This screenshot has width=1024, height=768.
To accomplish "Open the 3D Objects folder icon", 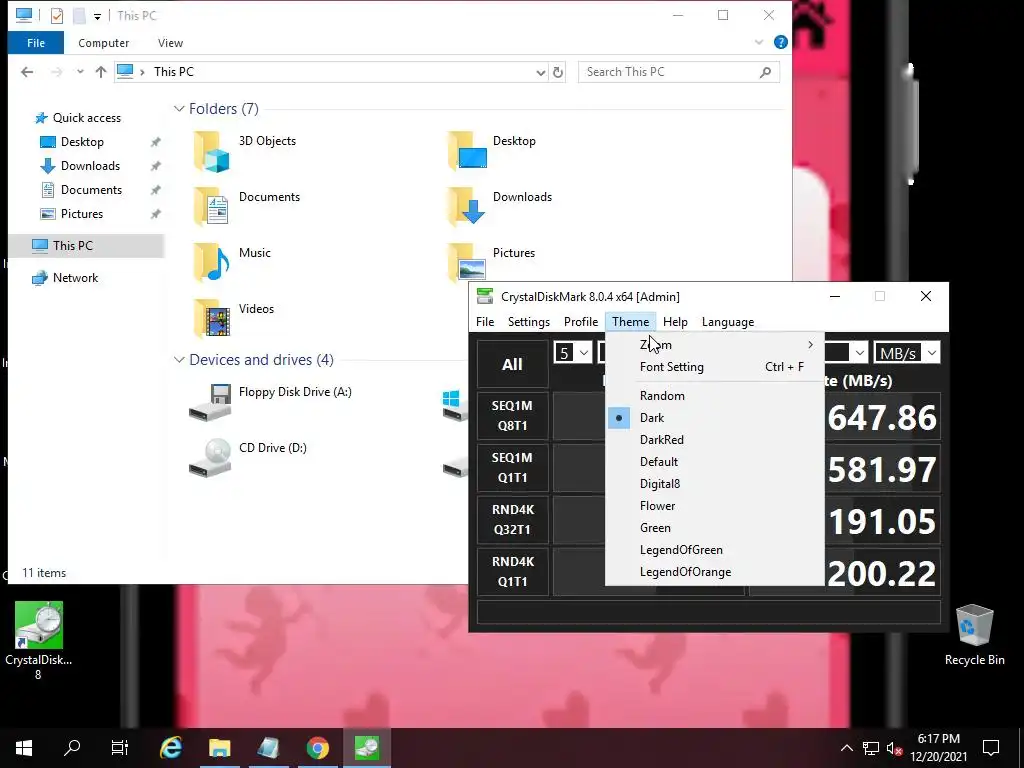I will [212, 151].
